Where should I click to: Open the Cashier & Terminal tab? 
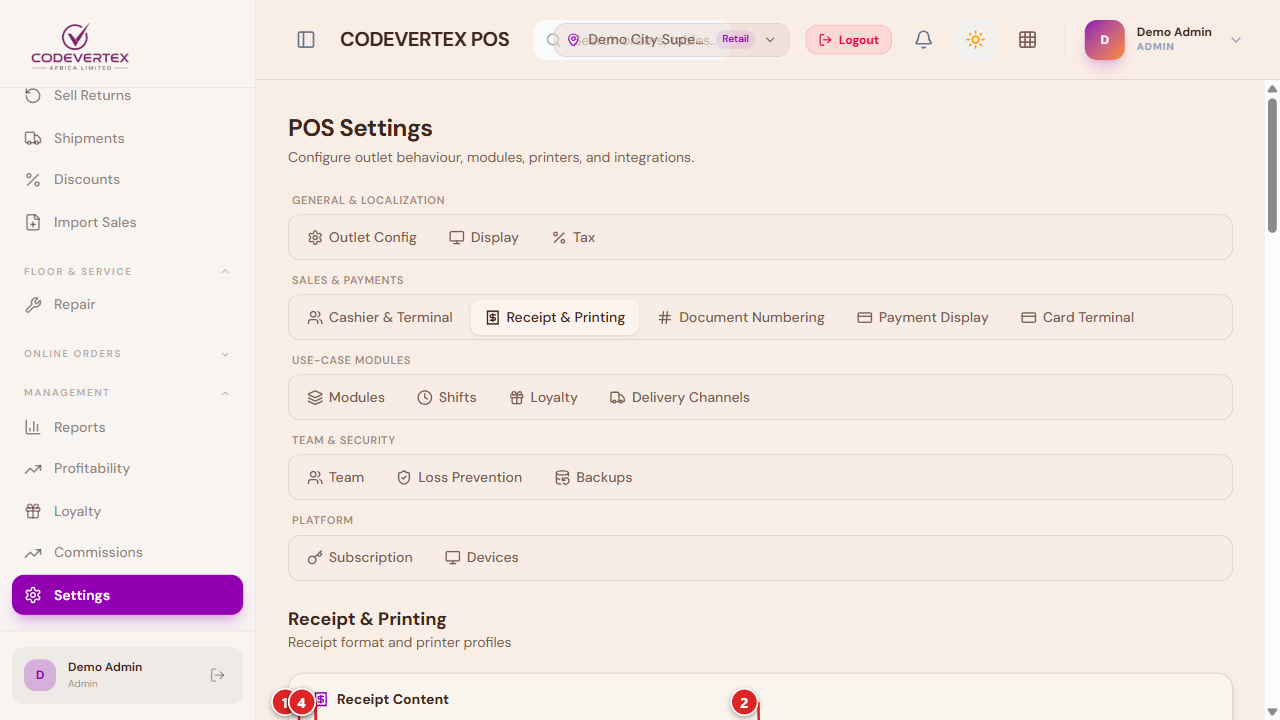(x=380, y=317)
